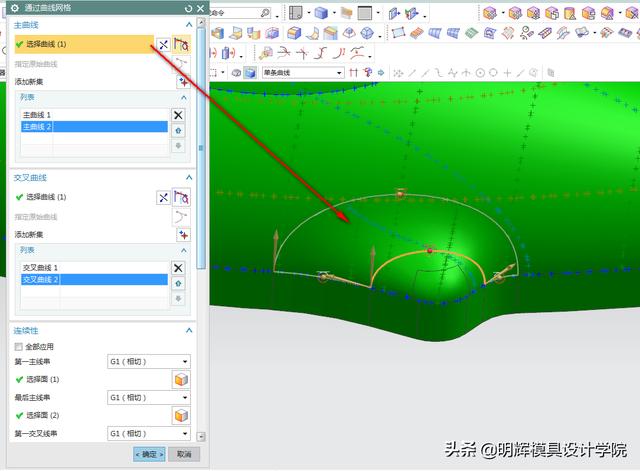
Task: Click the 取消 button
Action: (184, 454)
